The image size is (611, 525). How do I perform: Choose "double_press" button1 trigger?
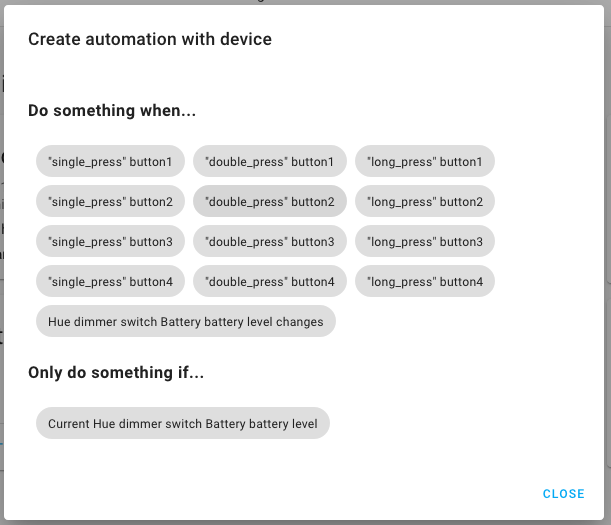[x=269, y=162]
